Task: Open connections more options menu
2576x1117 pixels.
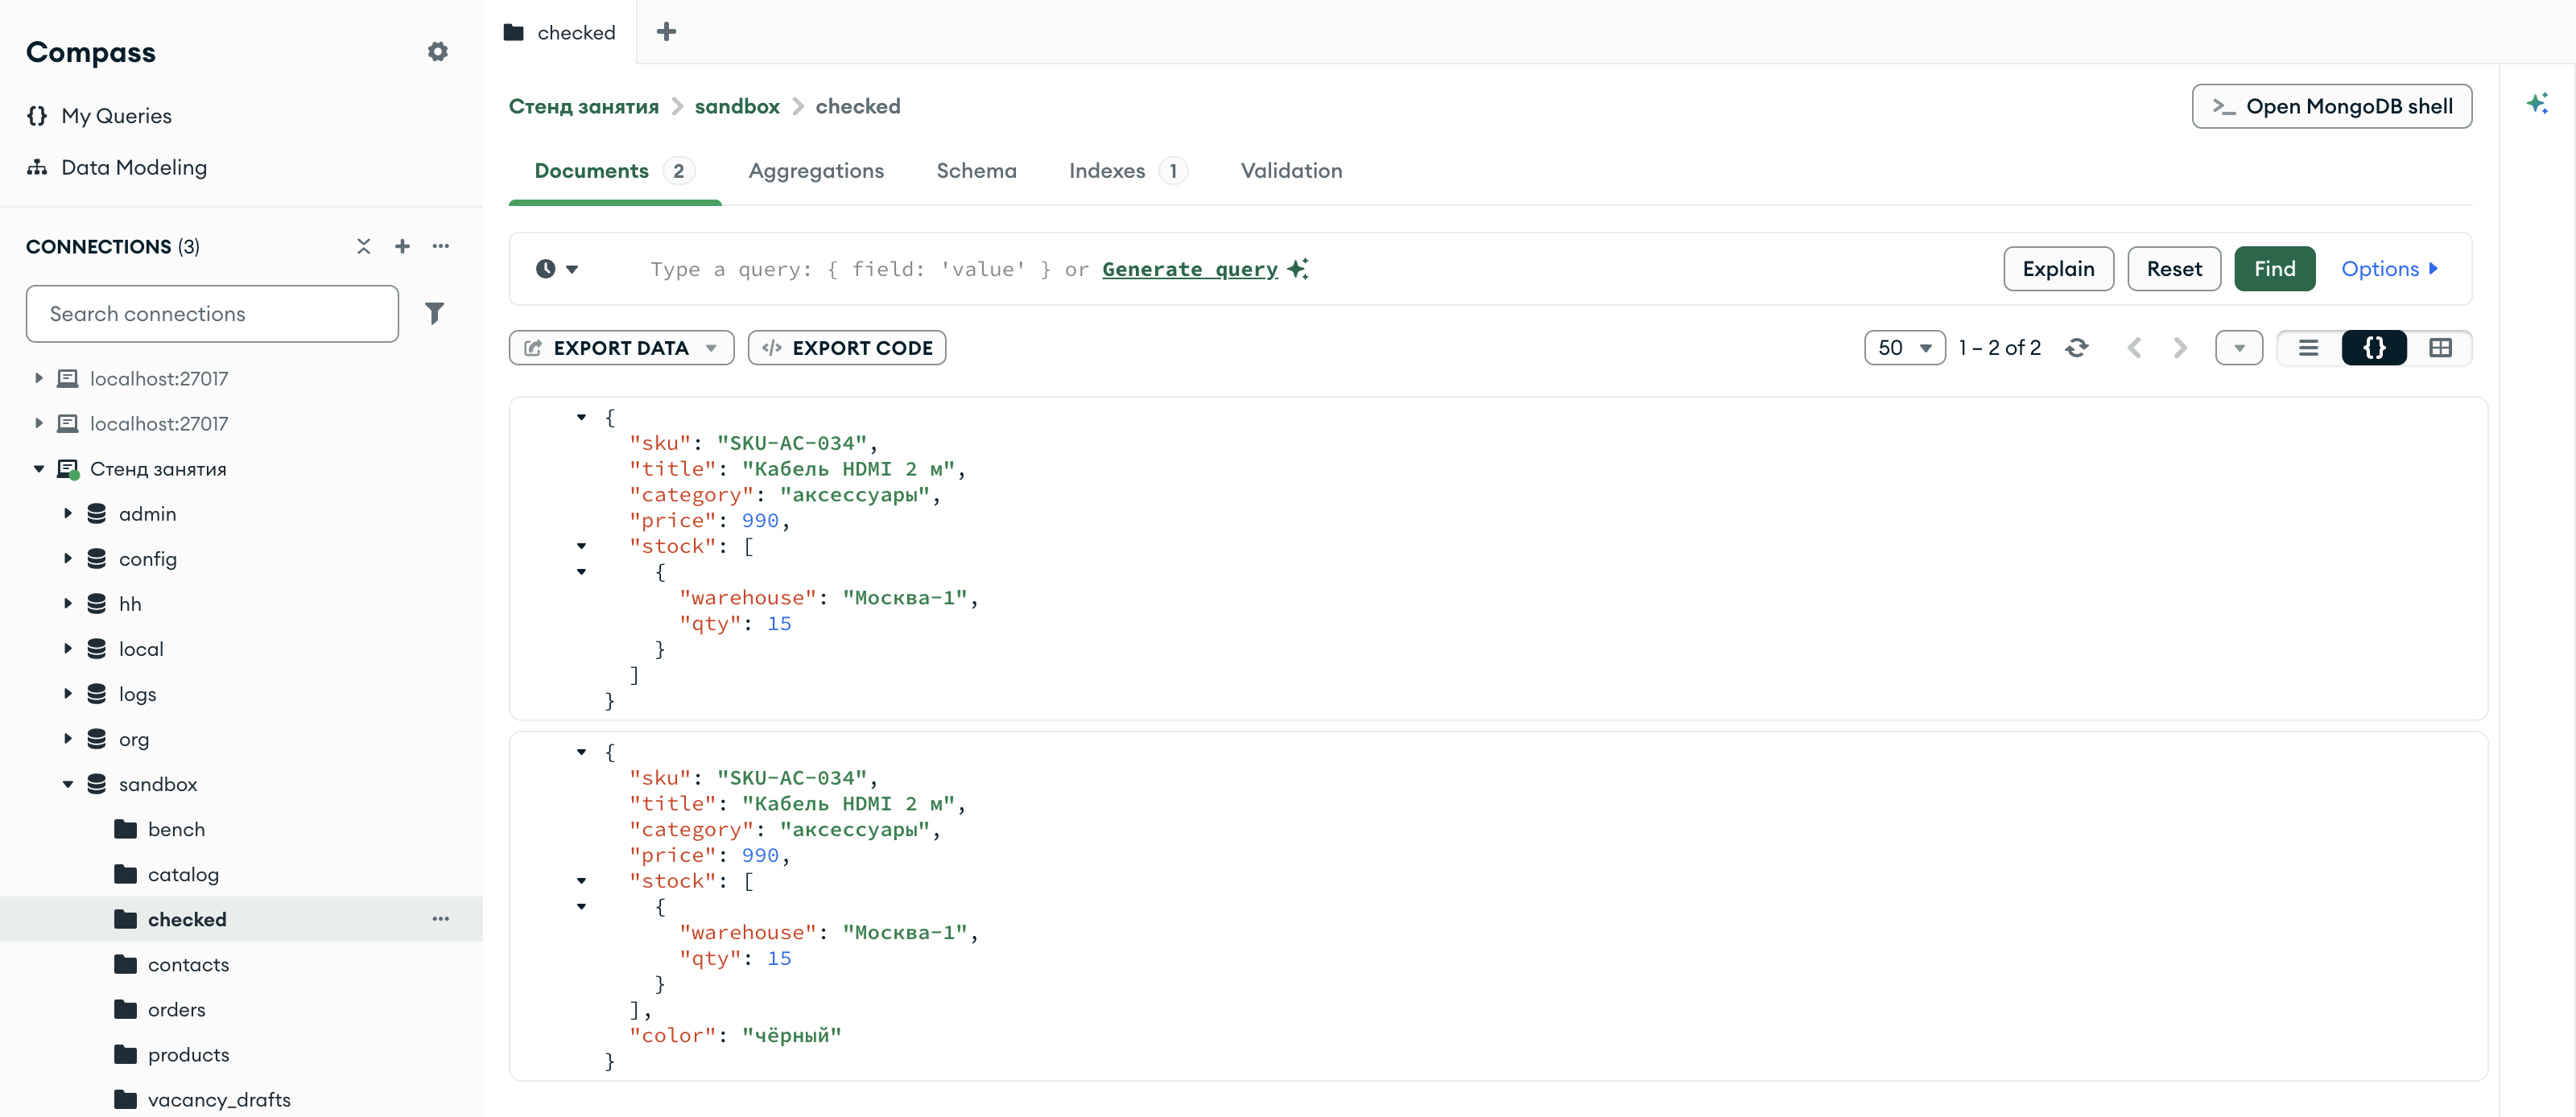Action: [x=441, y=246]
